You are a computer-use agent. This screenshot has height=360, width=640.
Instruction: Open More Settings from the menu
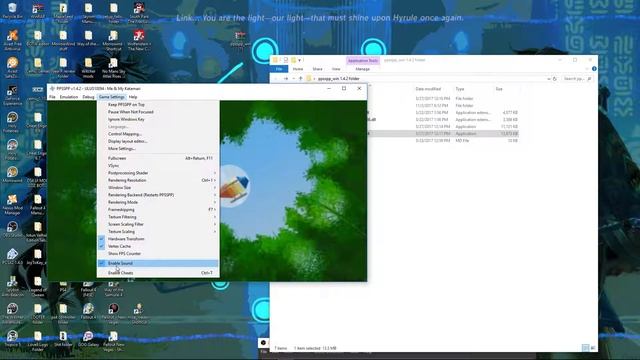click(x=158, y=149)
